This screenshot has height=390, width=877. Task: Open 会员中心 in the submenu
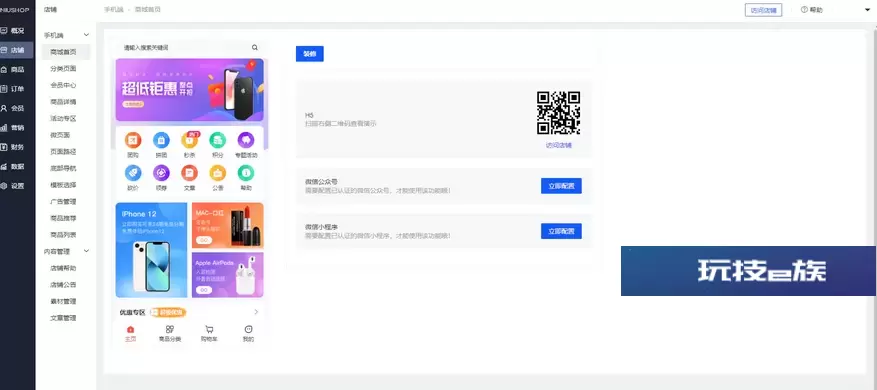click(64, 85)
